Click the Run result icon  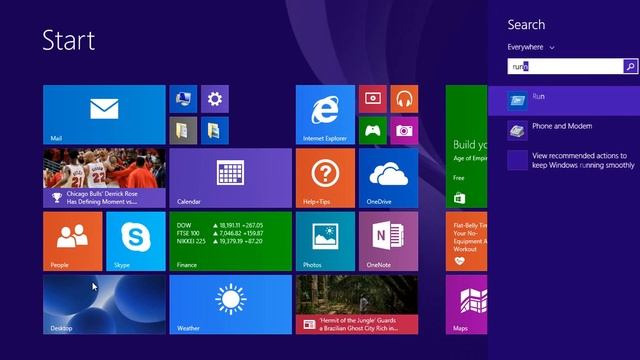tap(517, 101)
